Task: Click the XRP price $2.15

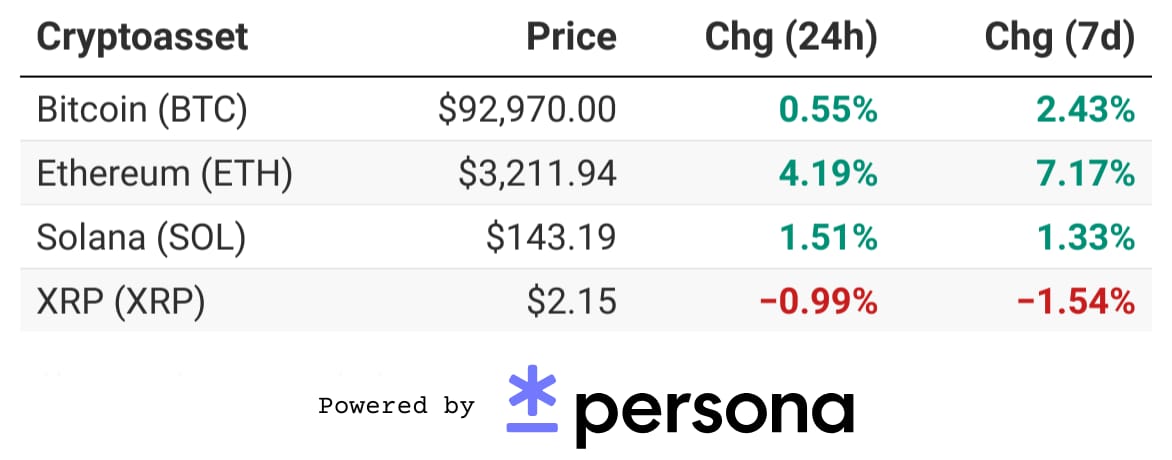Action: [572, 301]
